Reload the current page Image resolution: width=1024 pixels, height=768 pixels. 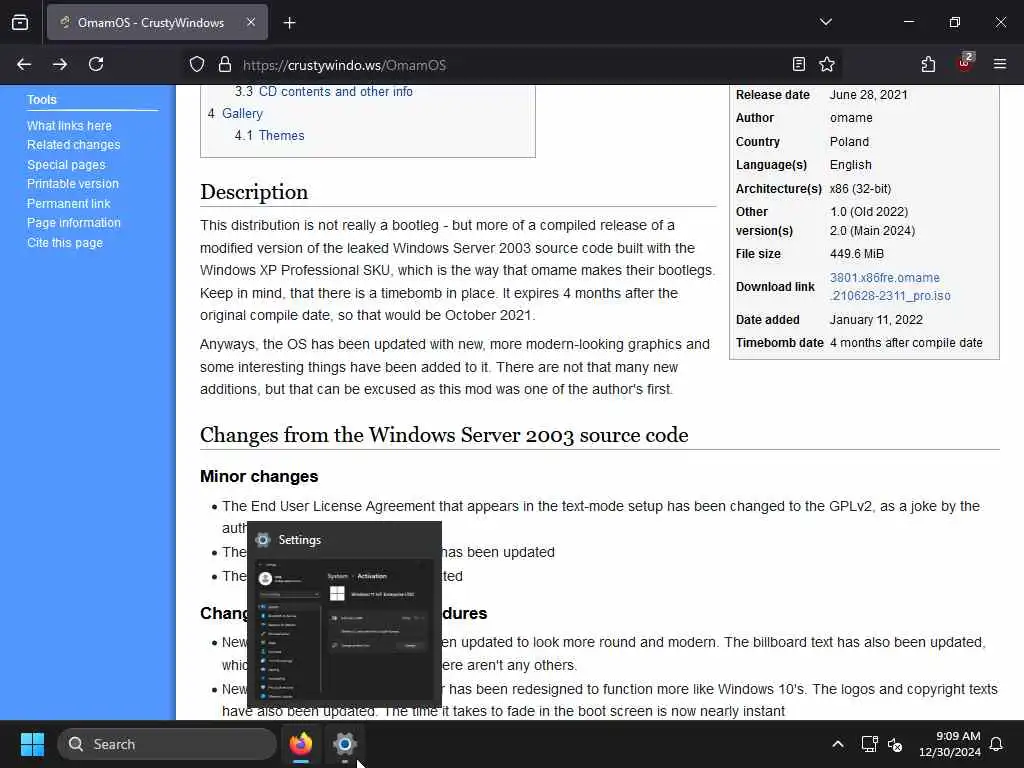click(x=96, y=65)
